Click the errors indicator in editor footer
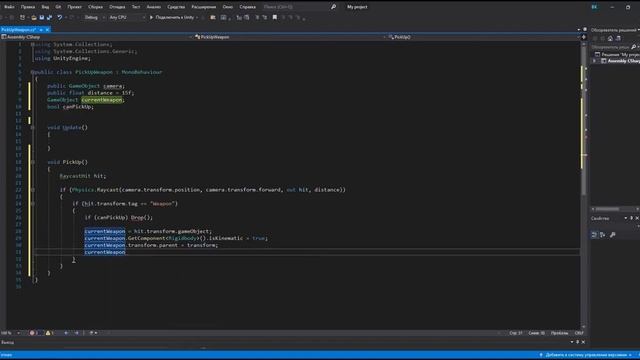 tap(34, 333)
